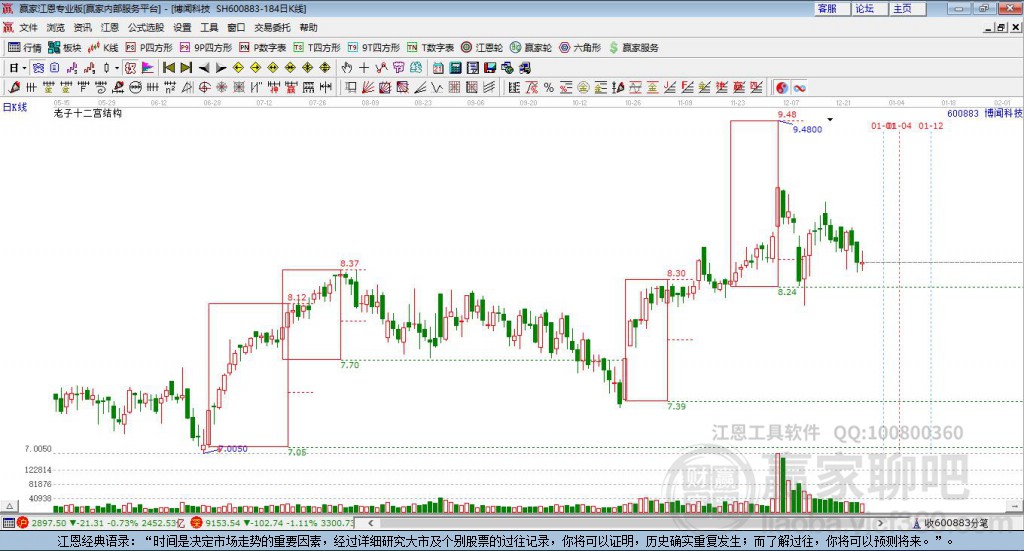Open the P数字表 table
The height and width of the screenshot is (551, 1024).
click(x=263, y=48)
